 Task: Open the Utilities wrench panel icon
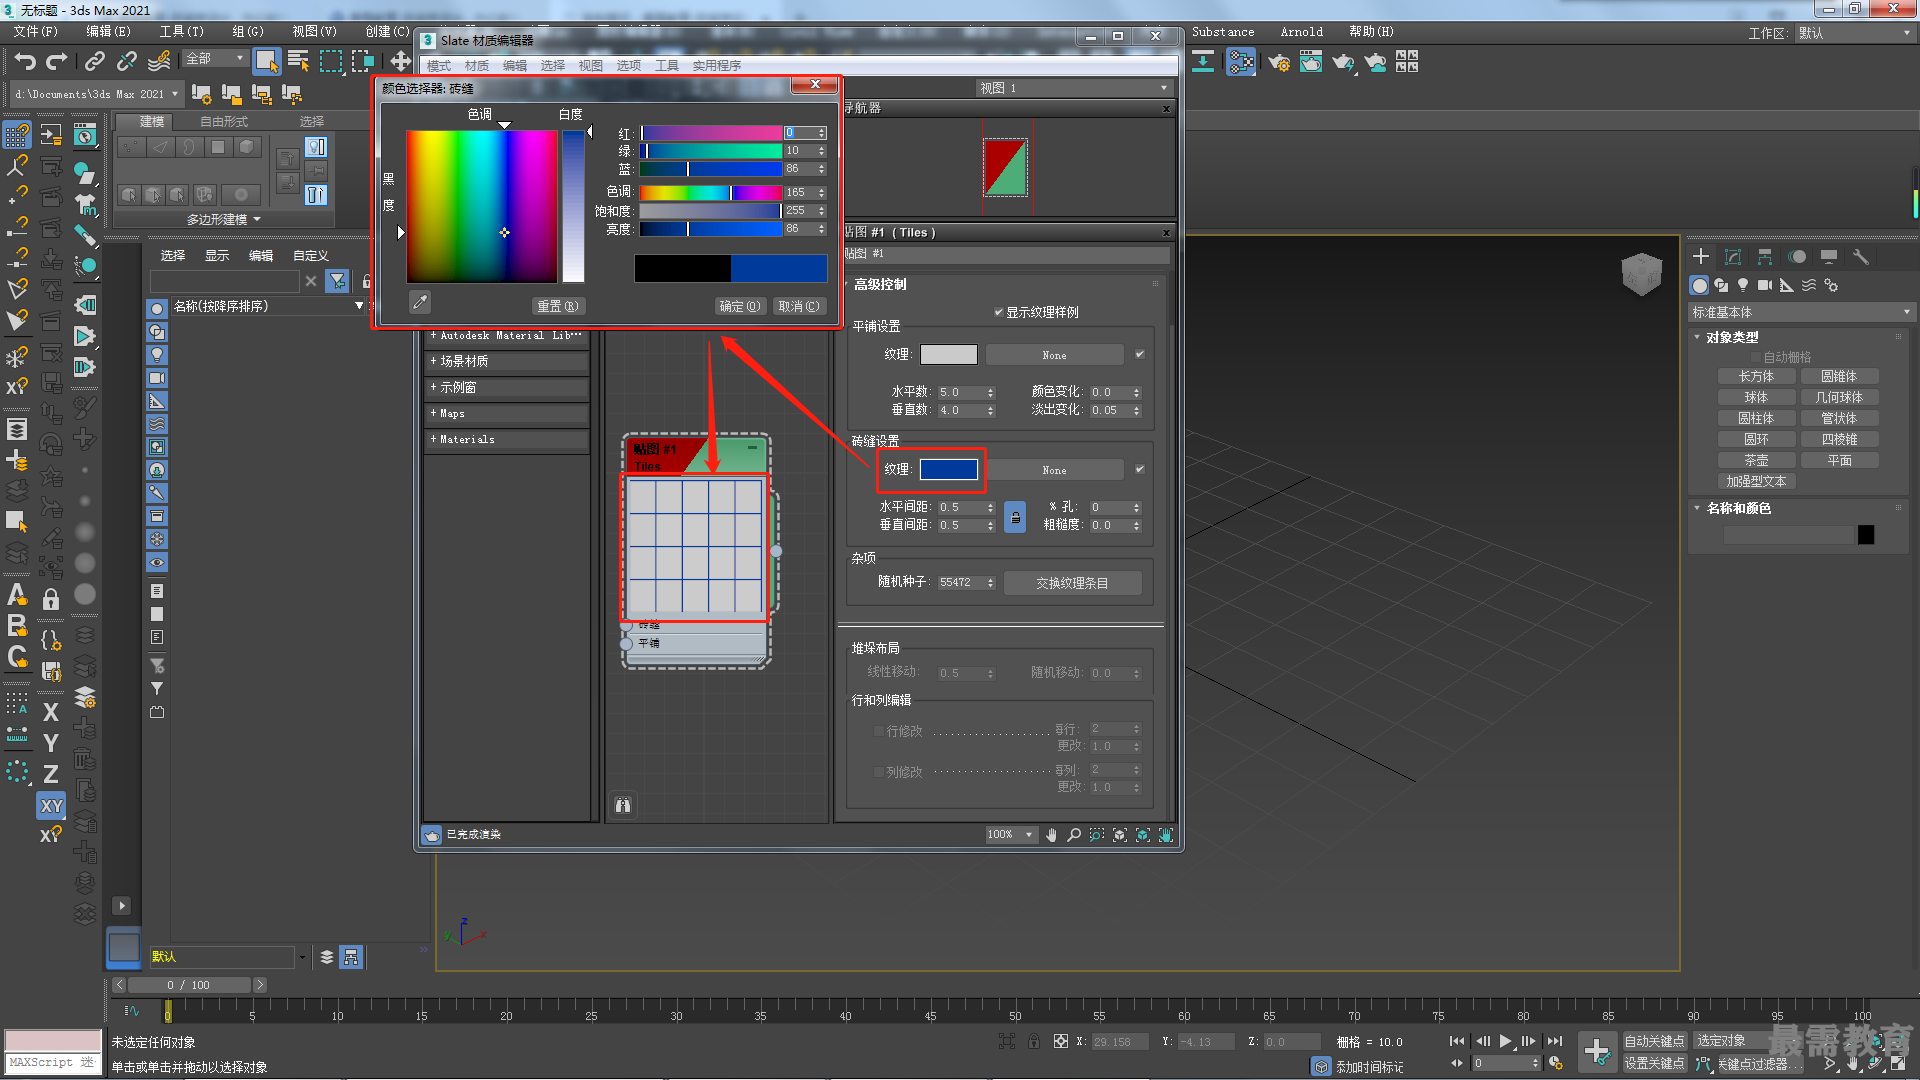point(1860,257)
